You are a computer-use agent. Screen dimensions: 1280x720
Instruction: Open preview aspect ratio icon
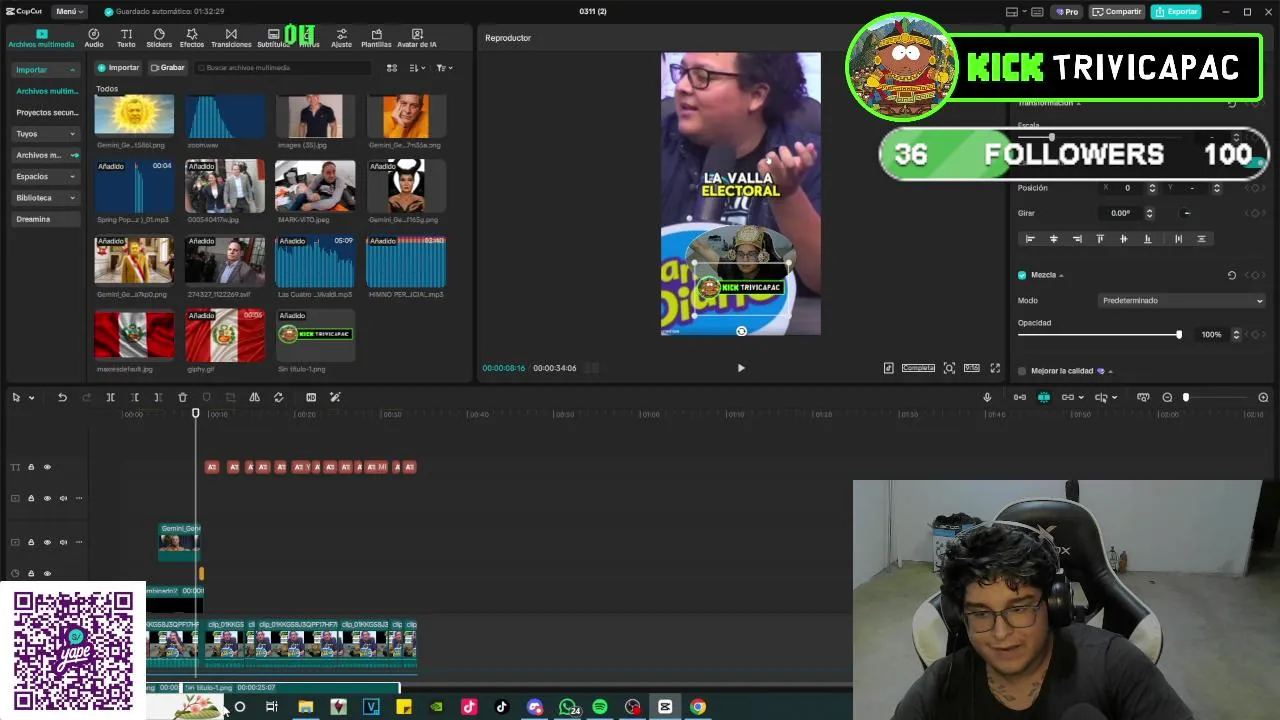(971, 368)
